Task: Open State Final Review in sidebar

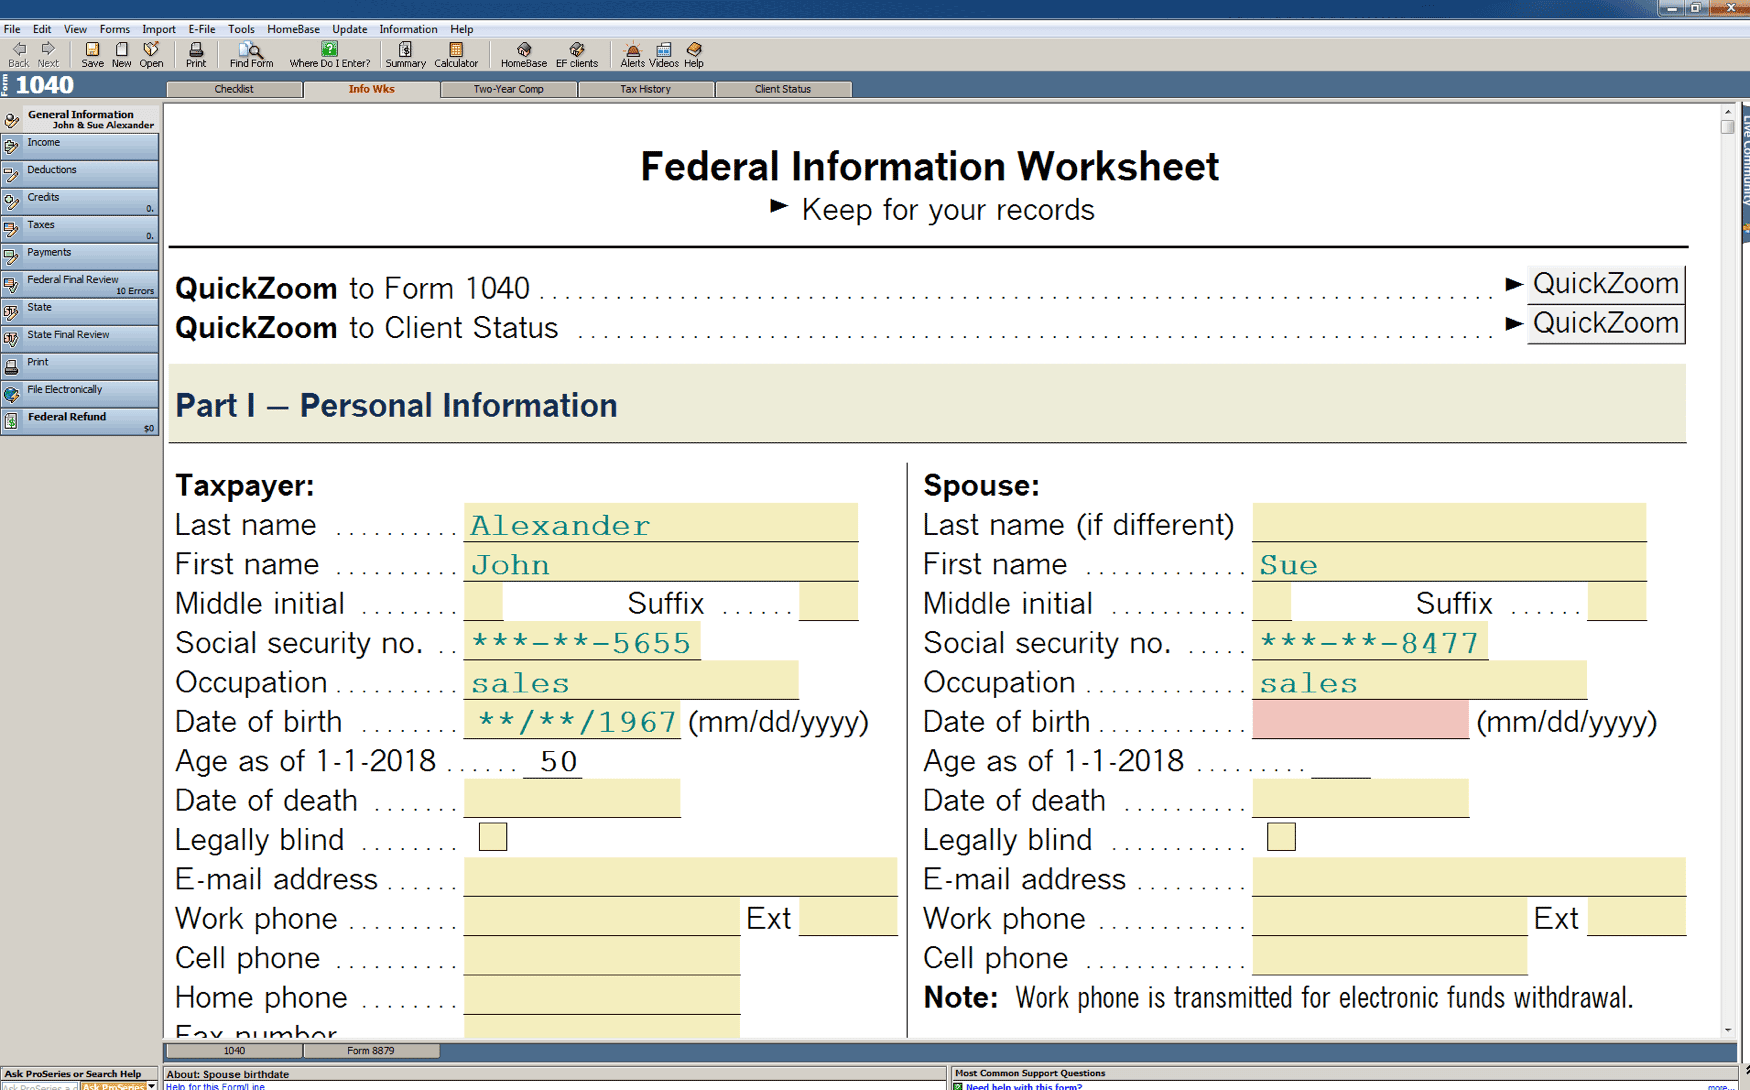Action: point(80,338)
